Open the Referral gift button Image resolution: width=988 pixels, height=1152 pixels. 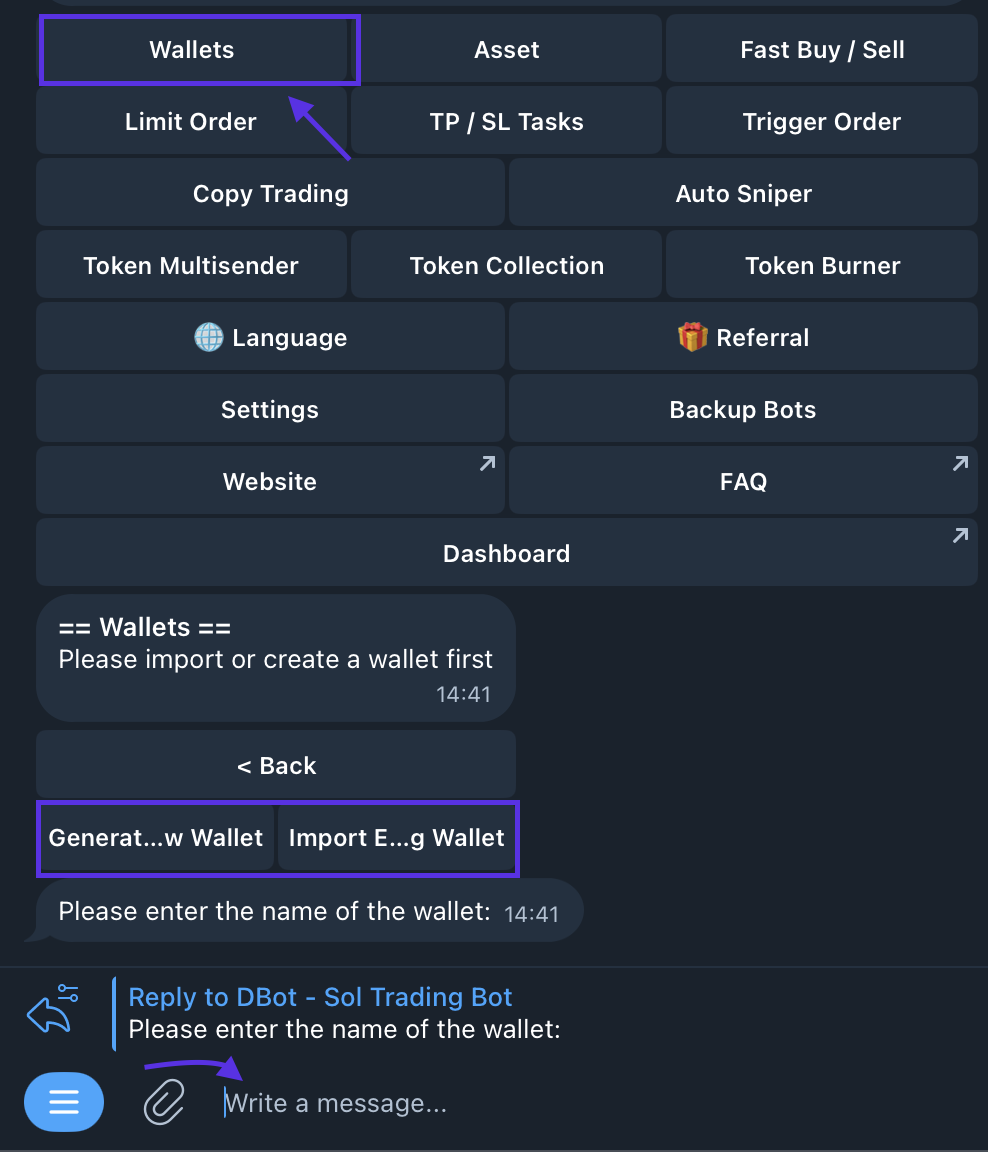coord(743,338)
